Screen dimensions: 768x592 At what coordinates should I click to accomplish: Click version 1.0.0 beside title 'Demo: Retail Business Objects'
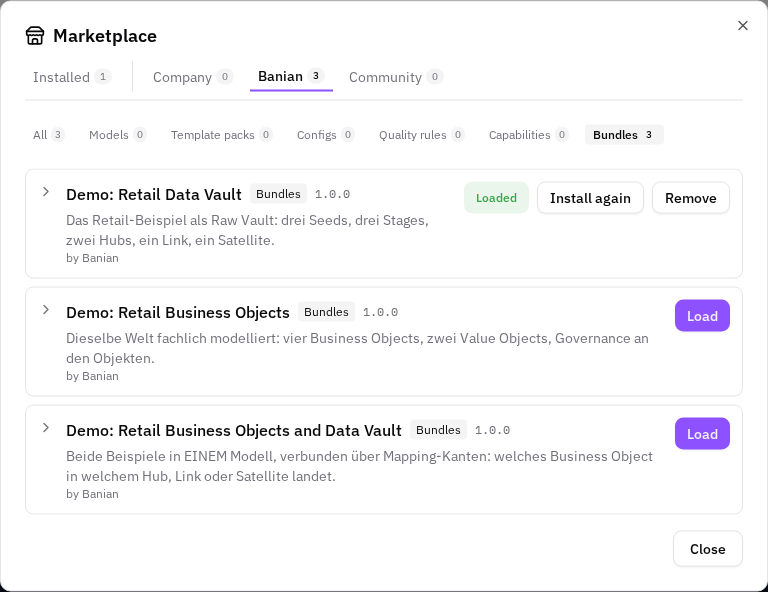pos(381,312)
